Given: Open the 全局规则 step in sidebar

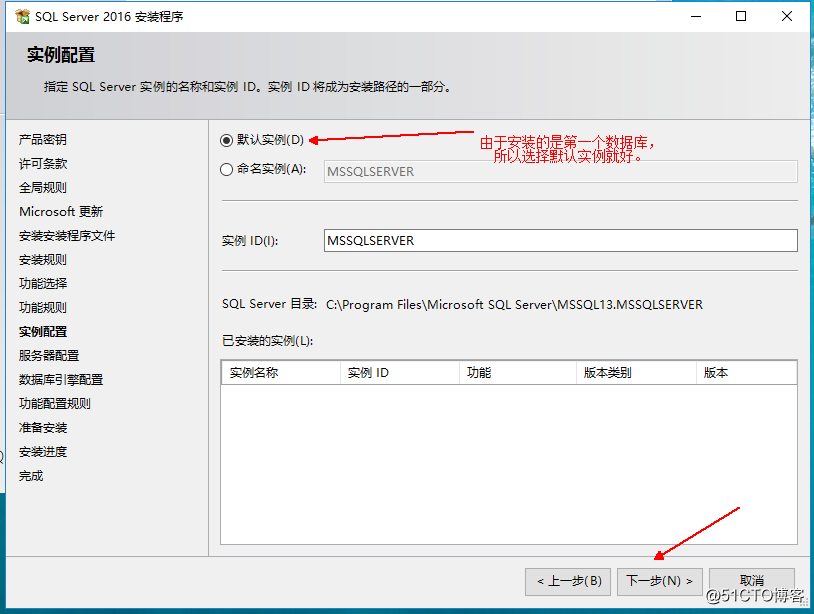Looking at the screenshot, I should [43, 187].
